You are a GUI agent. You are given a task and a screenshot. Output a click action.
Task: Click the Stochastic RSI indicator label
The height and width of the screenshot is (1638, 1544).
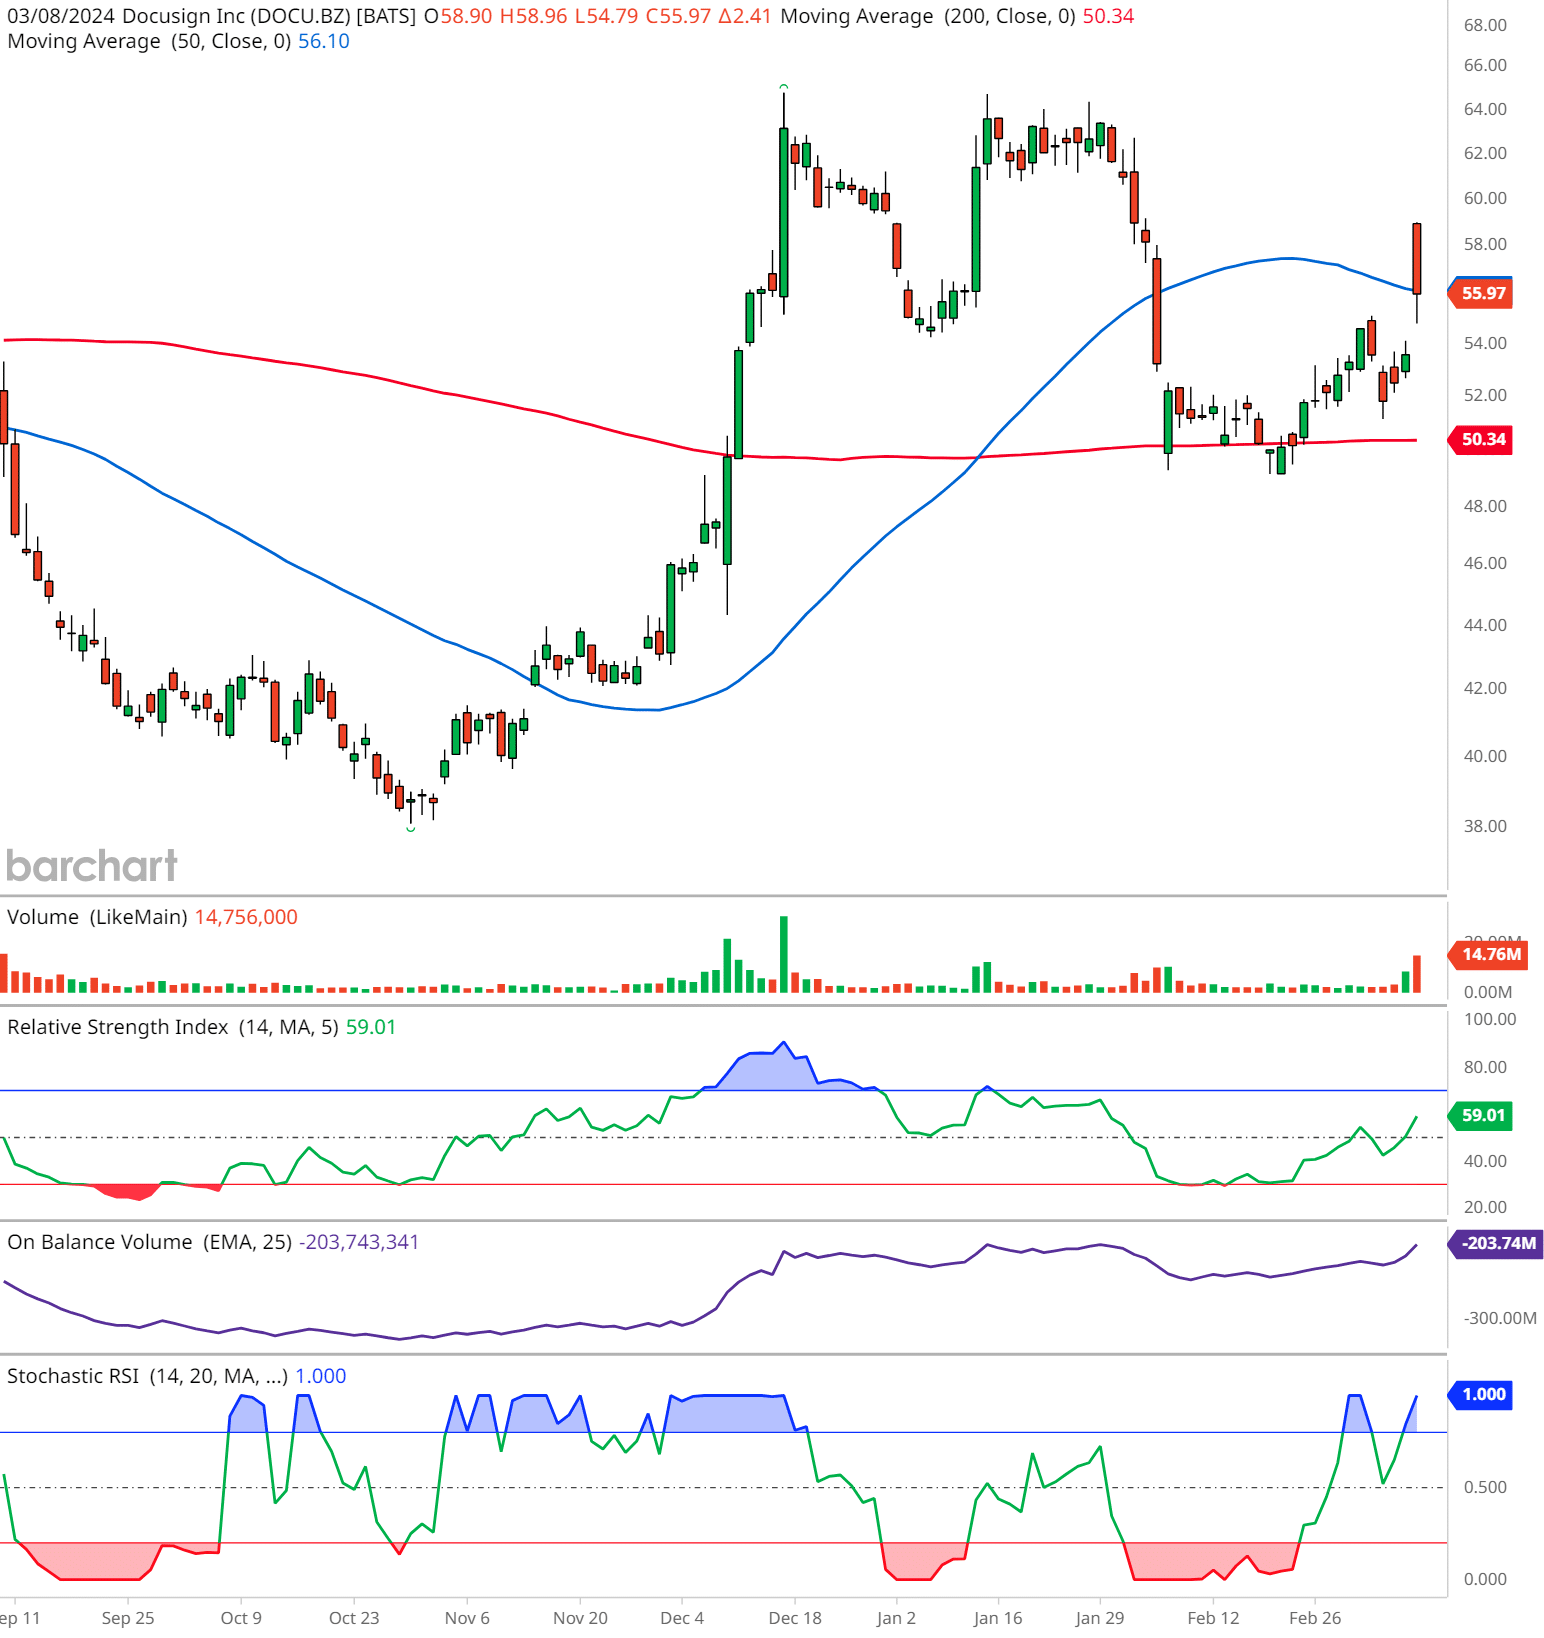(148, 1376)
